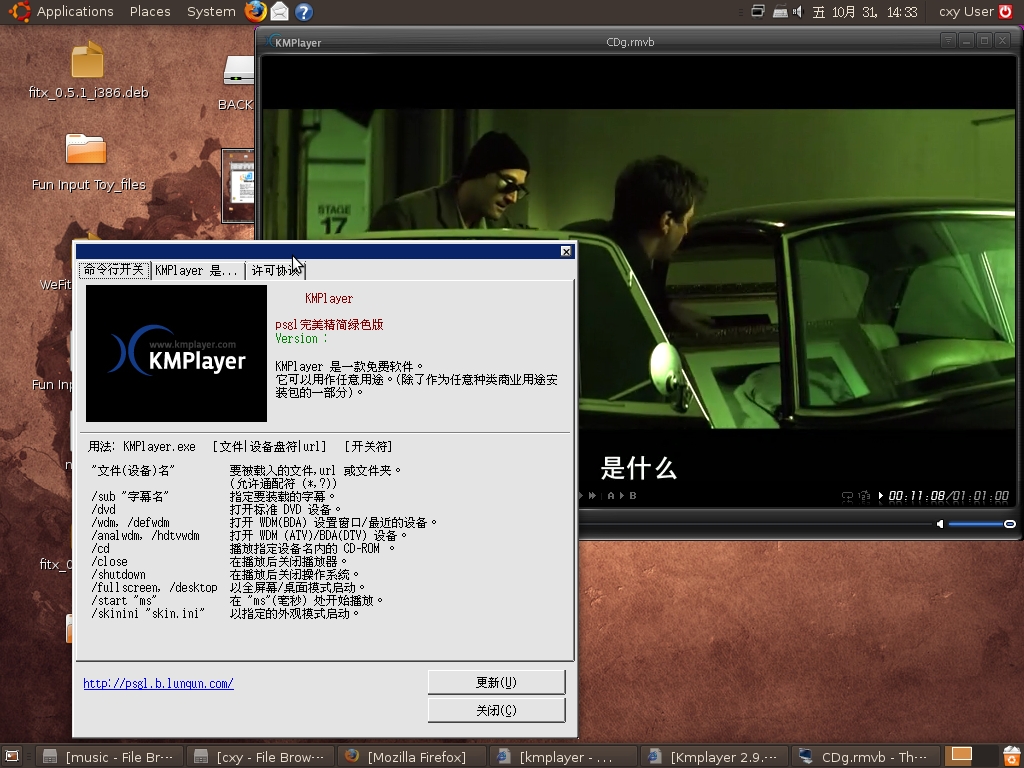
Task: Click the display settings tray icon
Action: click(758, 11)
